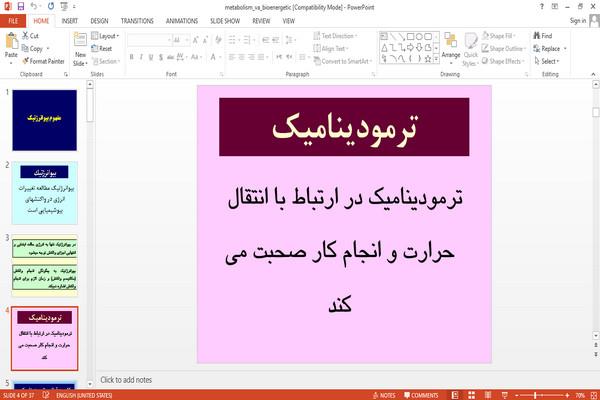The height and width of the screenshot is (400, 600).
Task: Open Align Text dropdown
Action: coord(331,48)
